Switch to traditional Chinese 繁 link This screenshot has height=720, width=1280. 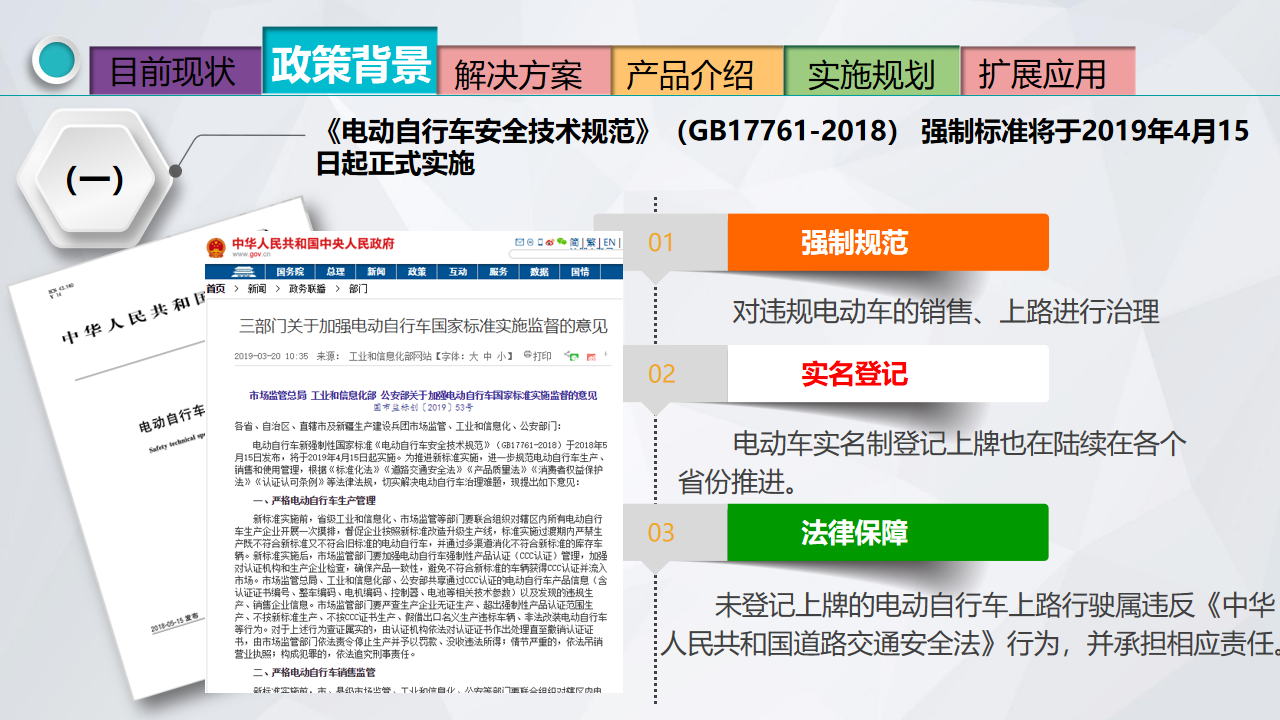point(591,243)
